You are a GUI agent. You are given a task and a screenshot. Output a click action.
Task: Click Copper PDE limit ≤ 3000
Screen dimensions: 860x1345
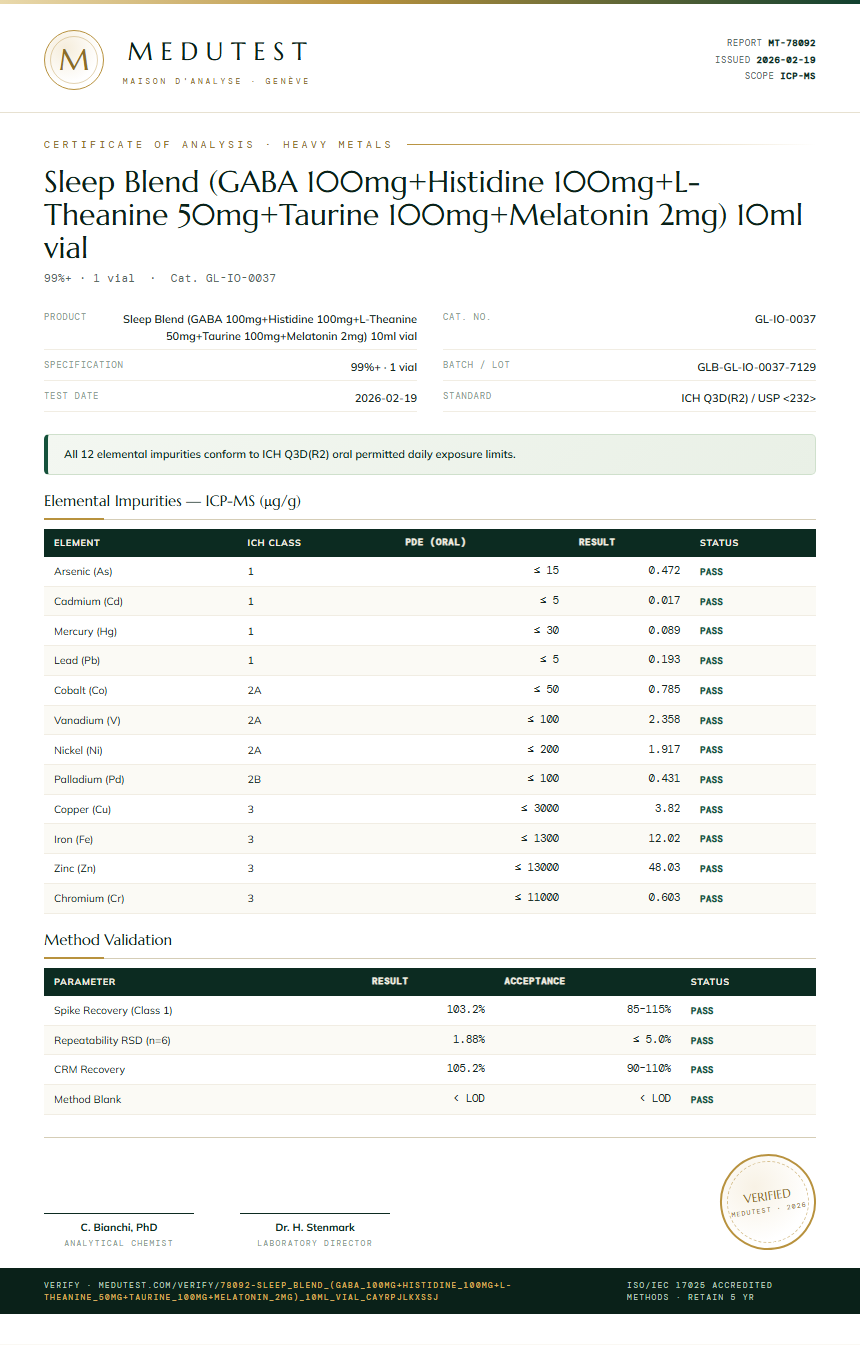540,809
